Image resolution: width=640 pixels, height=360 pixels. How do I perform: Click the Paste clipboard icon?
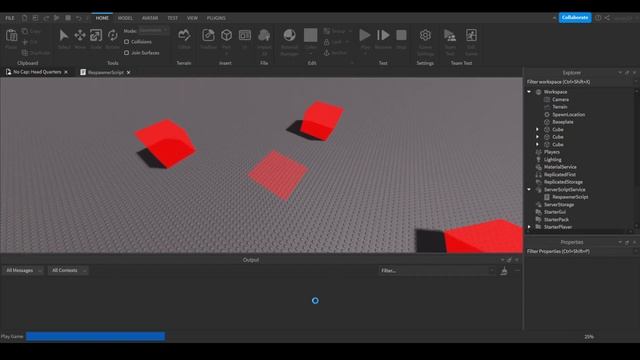coord(11,37)
